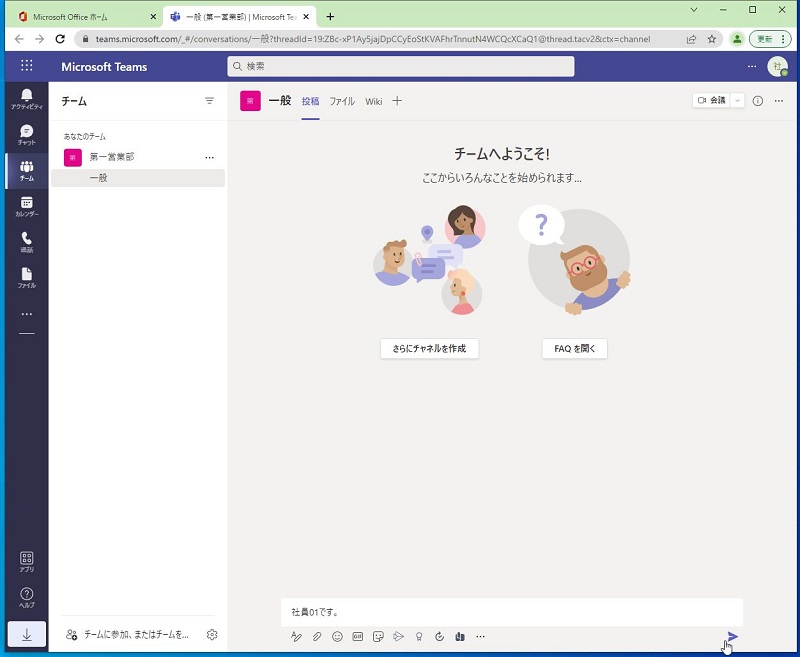The width and height of the screenshot is (800, 657).
Task: Select Teams (チーム) icon in left rail
Action: (27, 171)
